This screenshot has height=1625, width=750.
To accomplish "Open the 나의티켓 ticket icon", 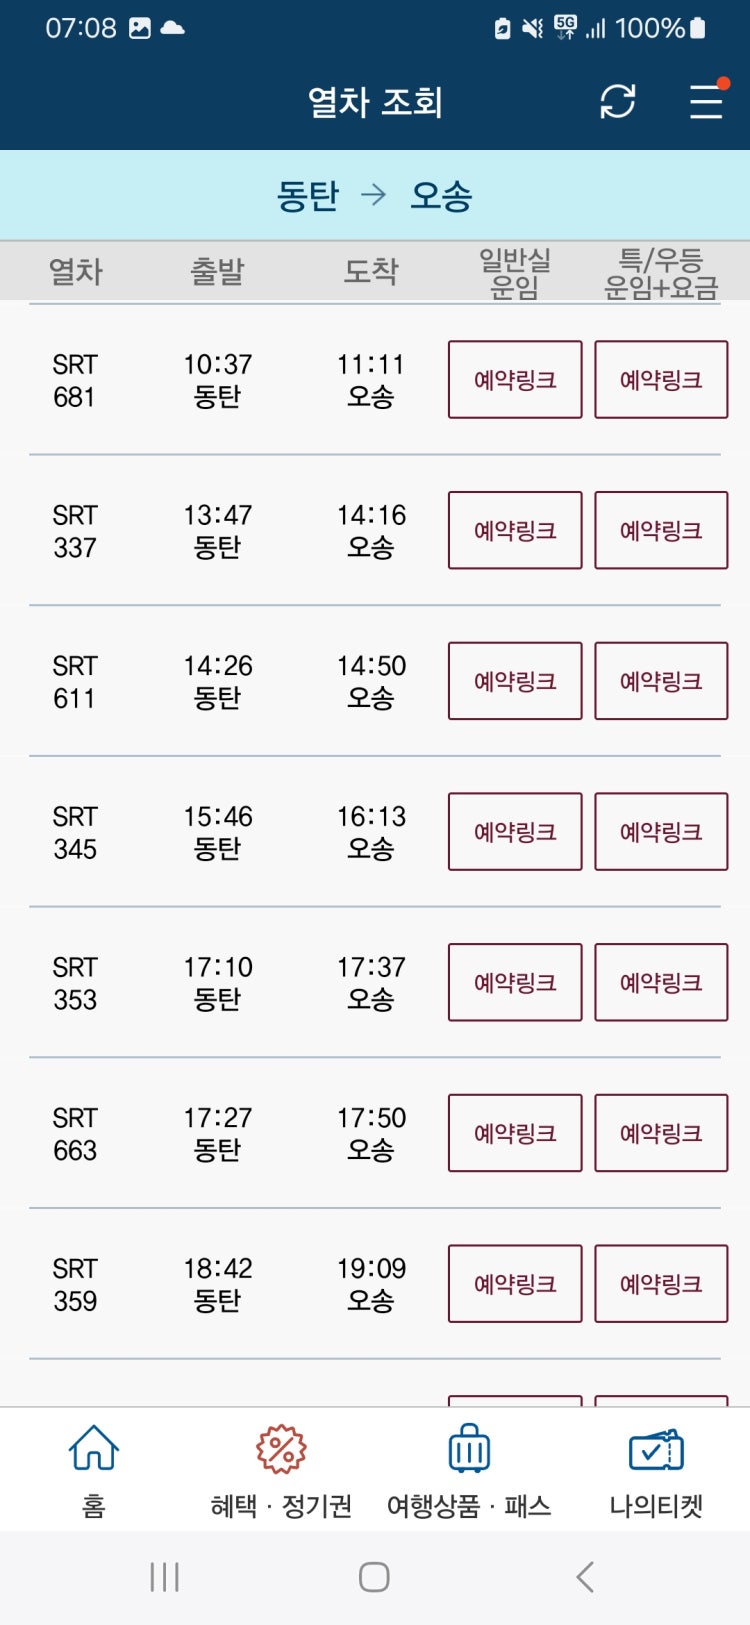I will coord(656,1450).
